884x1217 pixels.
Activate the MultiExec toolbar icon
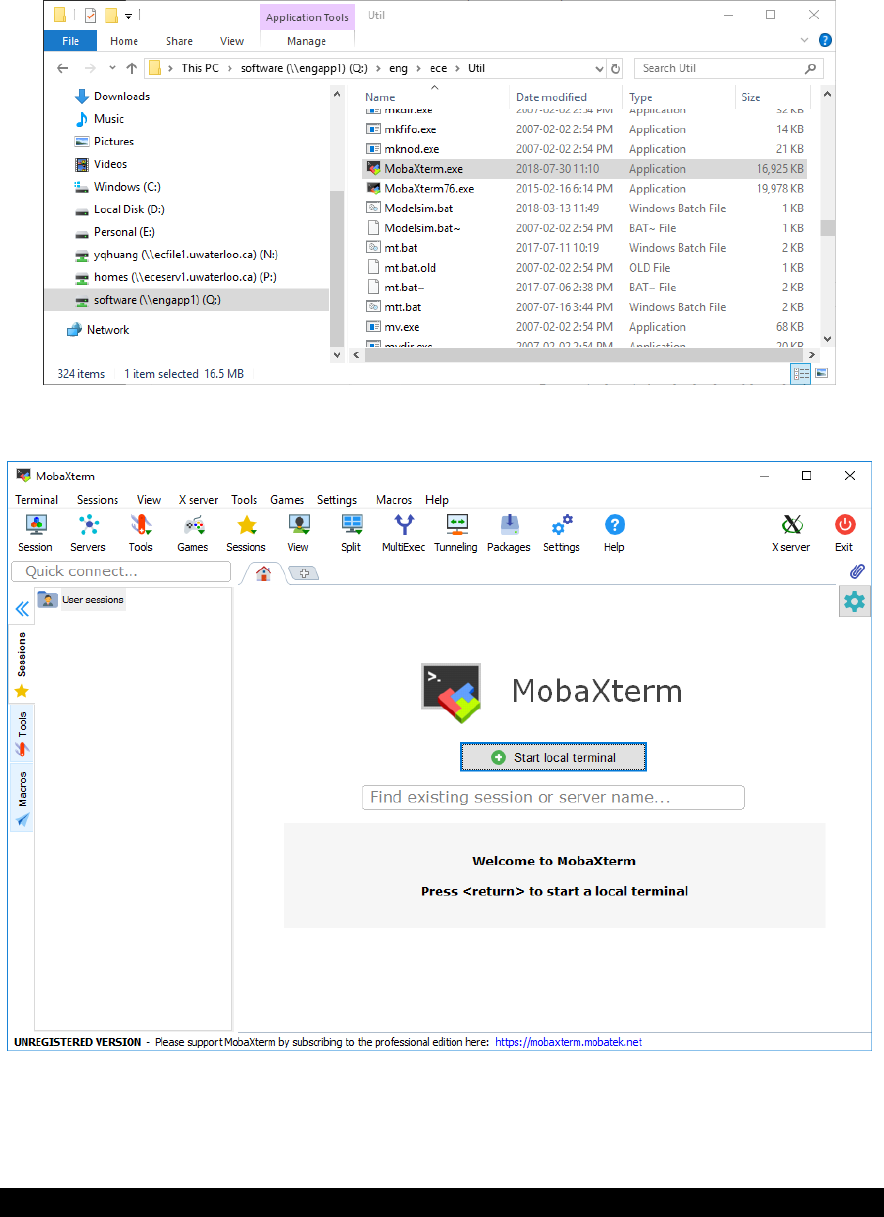pyautogui.click(x=403, y=532)
